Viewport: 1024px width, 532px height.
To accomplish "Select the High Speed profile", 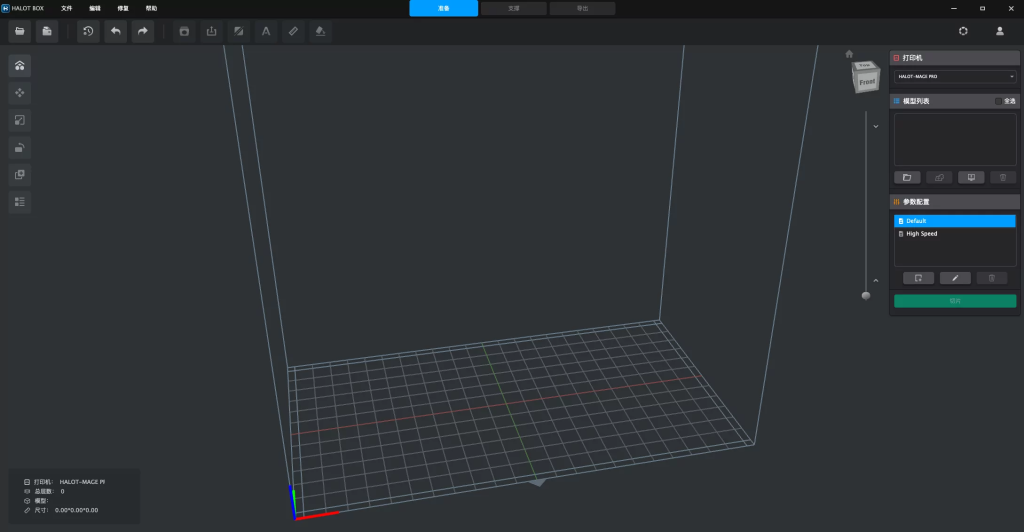I will 921,234.
